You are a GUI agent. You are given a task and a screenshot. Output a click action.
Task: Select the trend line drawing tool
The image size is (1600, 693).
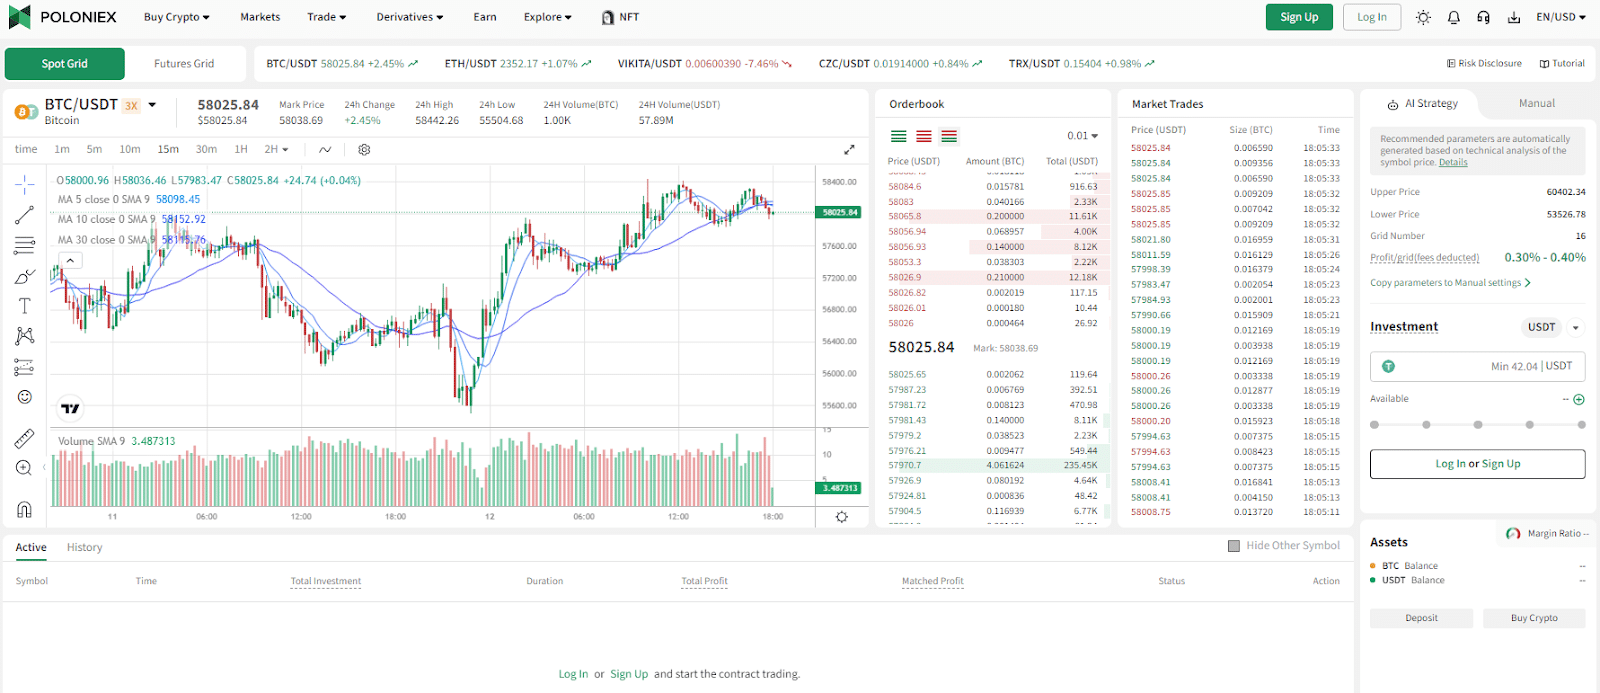(x=25, y=215)
